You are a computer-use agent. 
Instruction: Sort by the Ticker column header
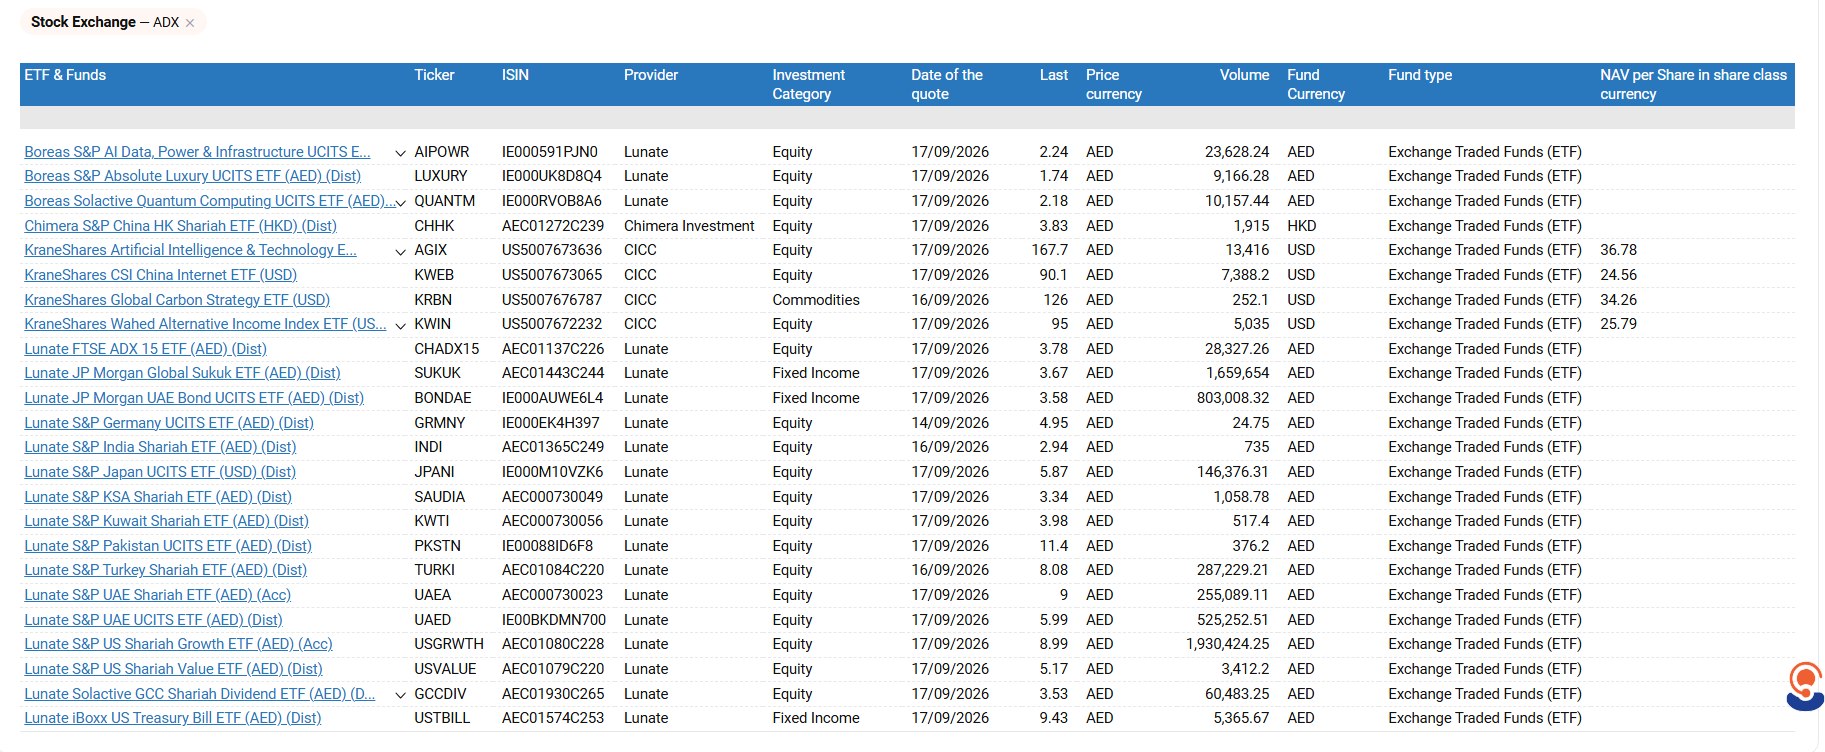[x=434, y=75]
